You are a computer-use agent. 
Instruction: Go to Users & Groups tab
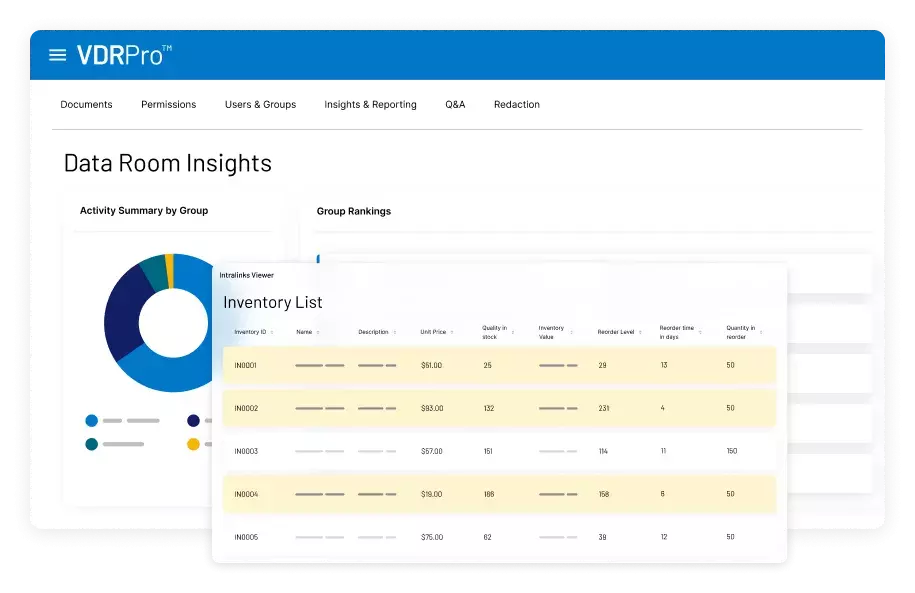260,105
